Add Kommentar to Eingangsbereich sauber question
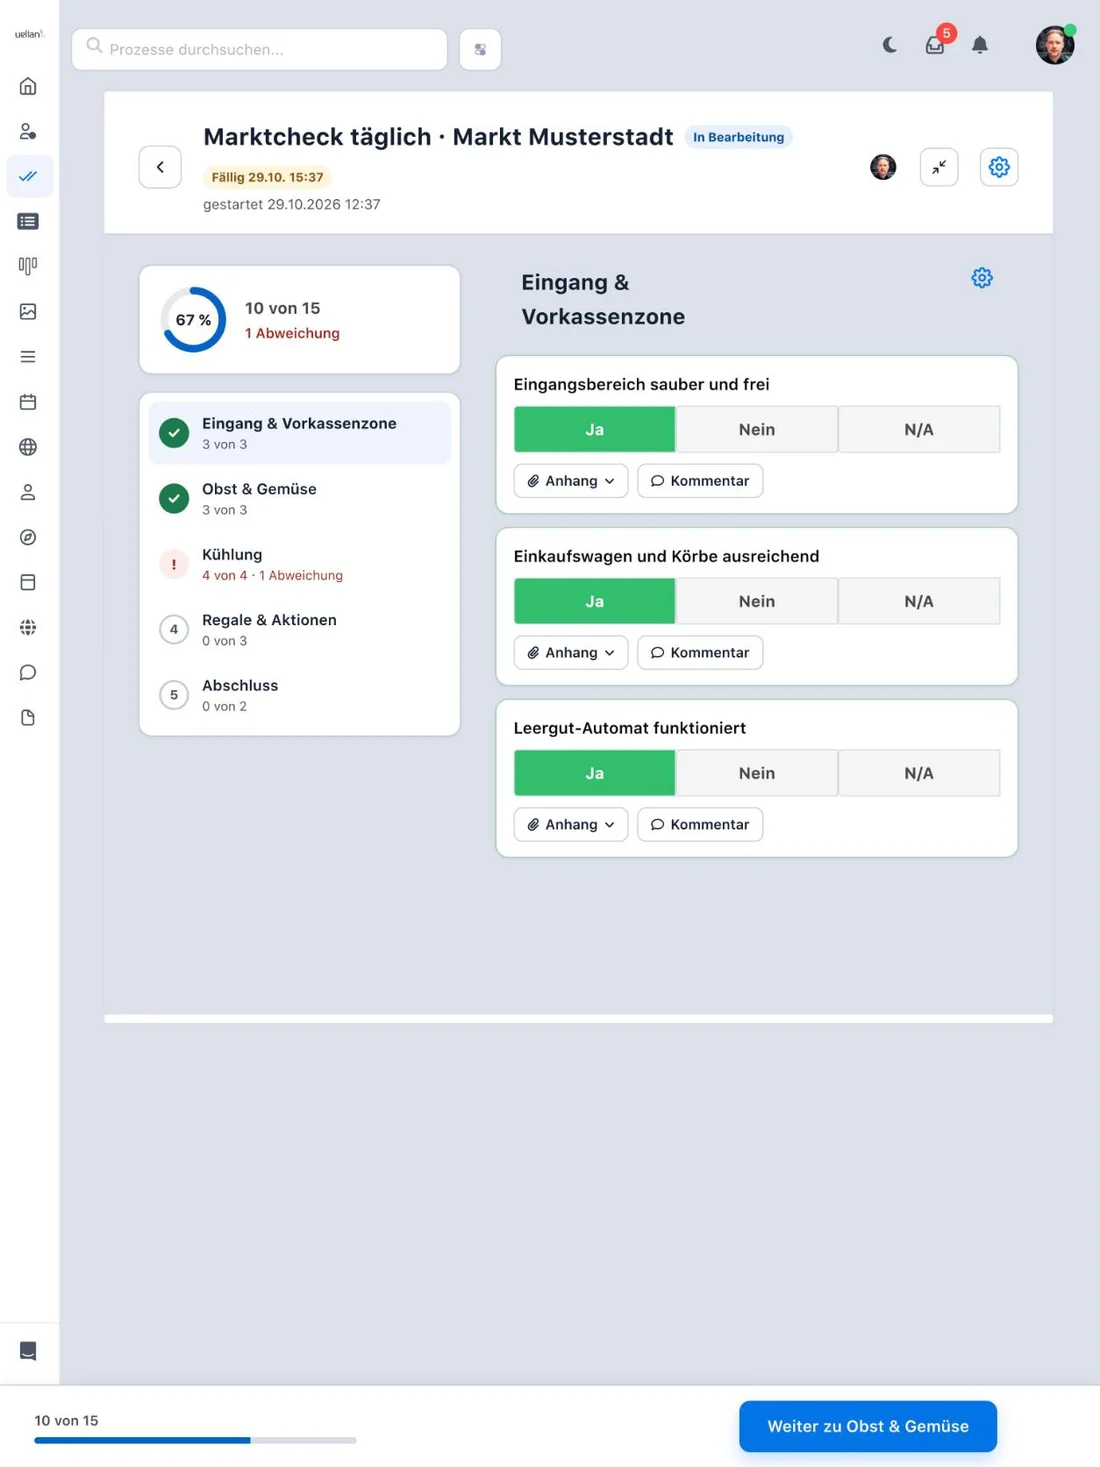This screenshot has height=1467, width=1100. click(x=700, y=481)
